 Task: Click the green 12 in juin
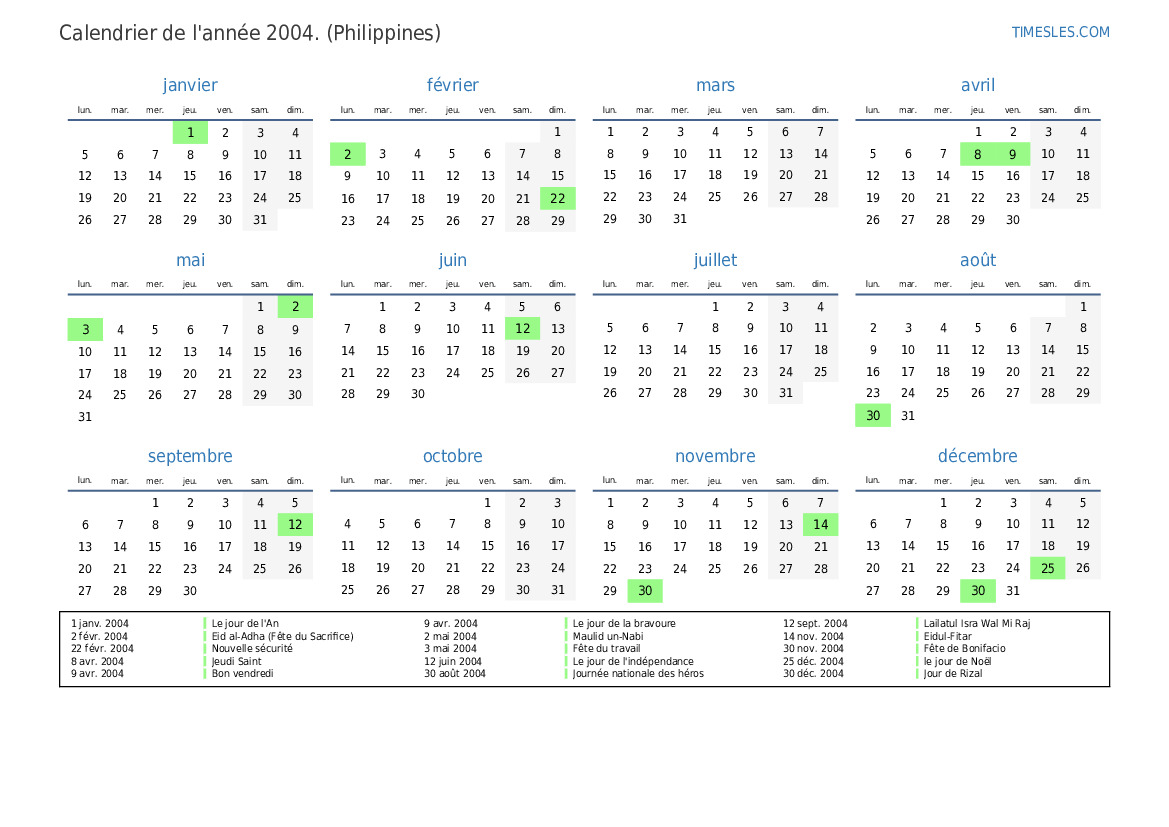[522, 328]
